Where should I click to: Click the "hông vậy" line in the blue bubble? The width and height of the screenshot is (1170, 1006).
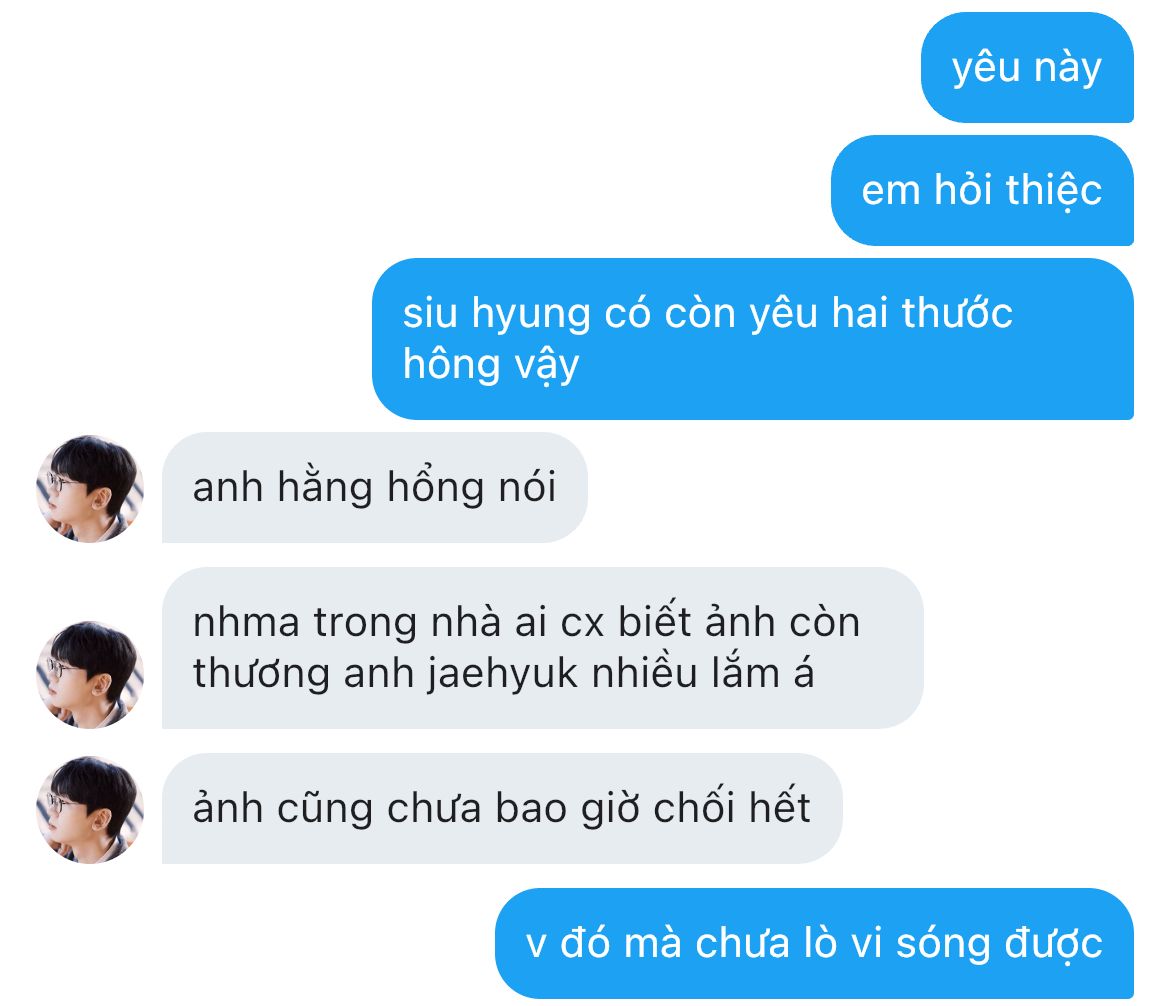point(491,366)
